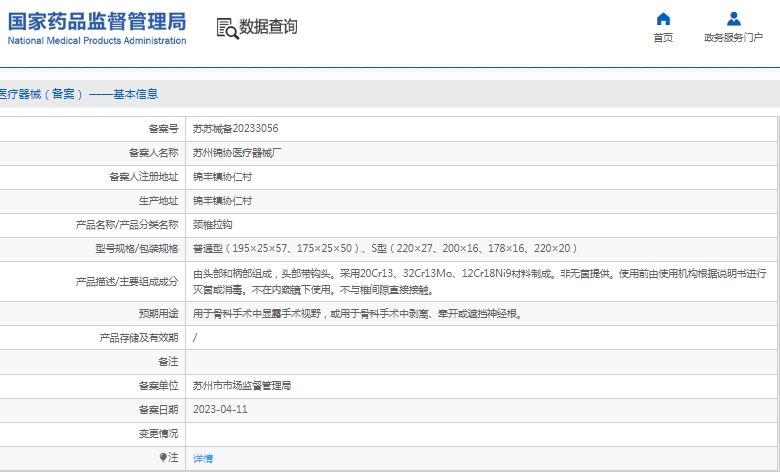Viewport: 780px width, 475px height.
Task: Click the 产品存储及有效期 label
Action: 139,338
